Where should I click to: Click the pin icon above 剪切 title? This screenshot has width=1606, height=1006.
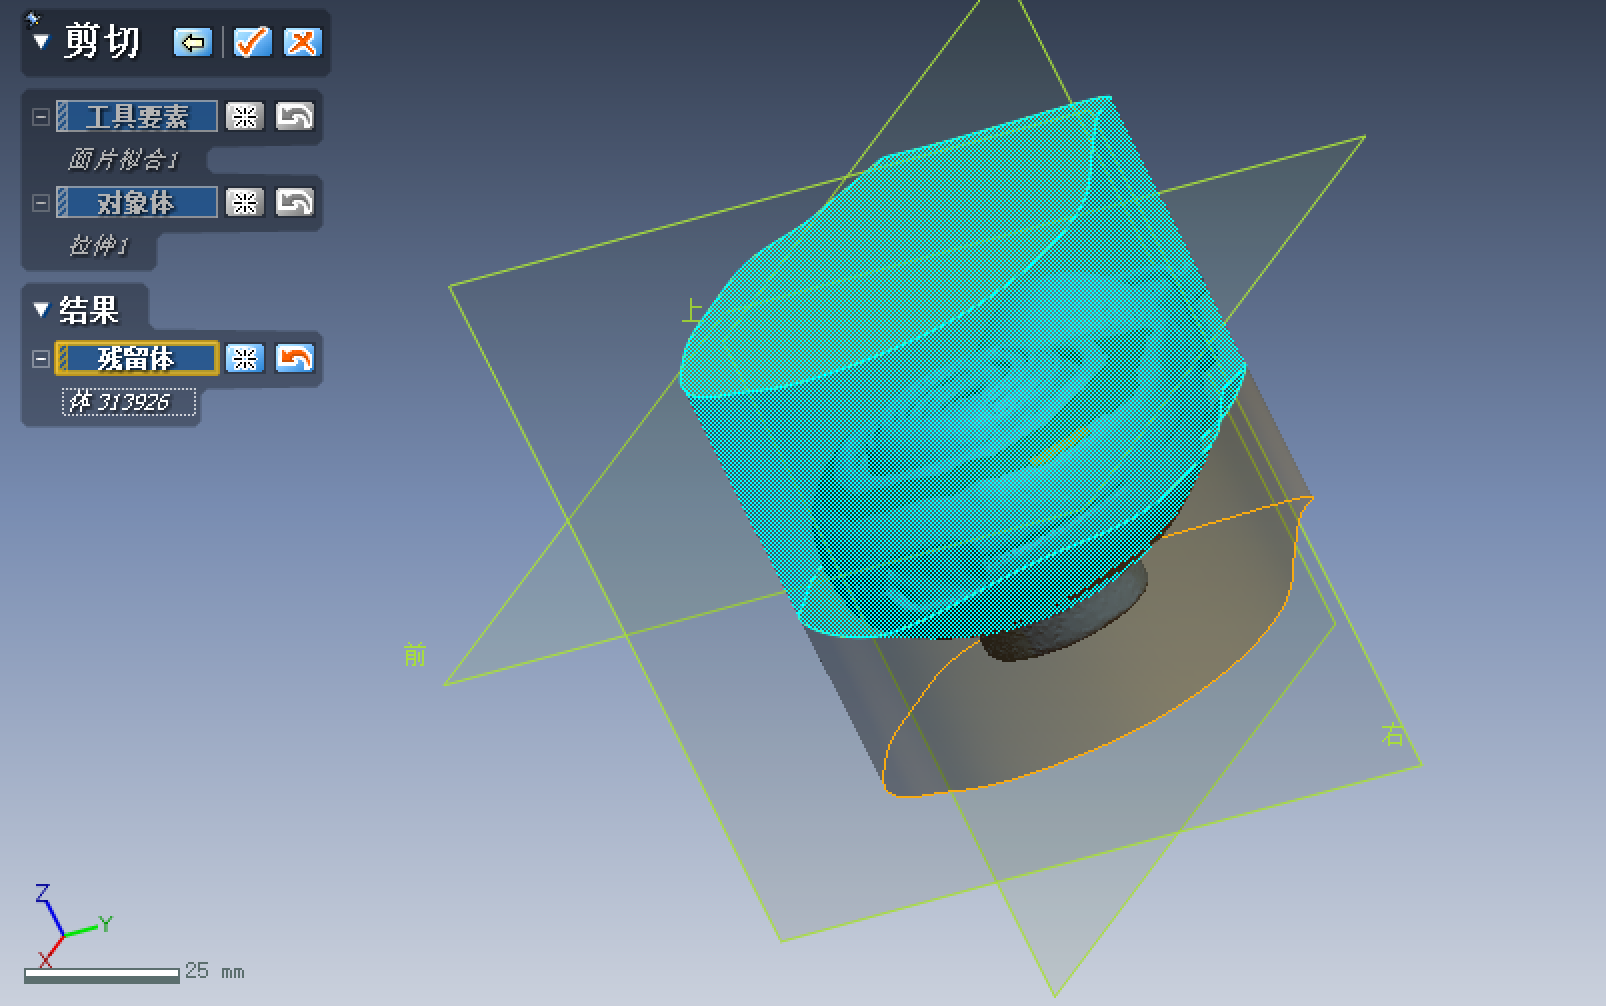point(33,18)
